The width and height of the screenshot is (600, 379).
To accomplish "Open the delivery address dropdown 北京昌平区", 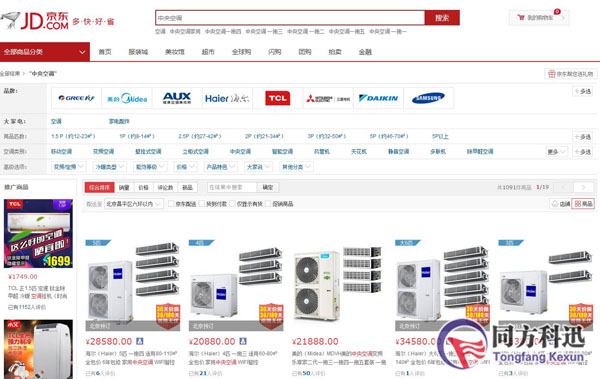I will tap(134, 204).
